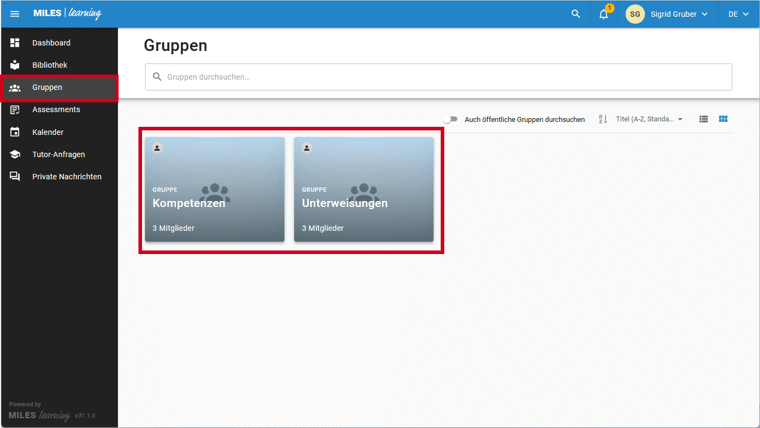Open the notifications bell
760x428 pixels.
pos(603,14)
